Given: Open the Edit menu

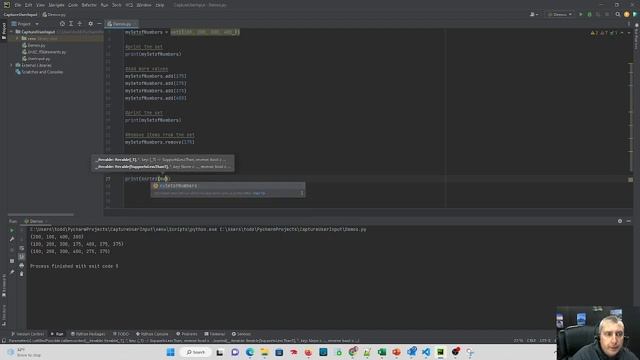Looking at the screenshot, I should click(28, 5).
